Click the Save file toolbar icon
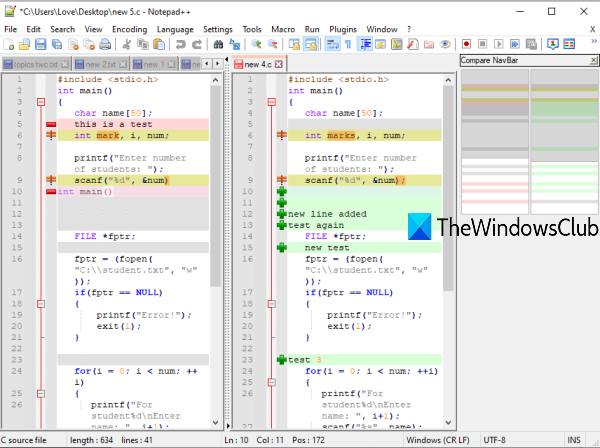The image size is (600, 448). click(x=42, y=45)
